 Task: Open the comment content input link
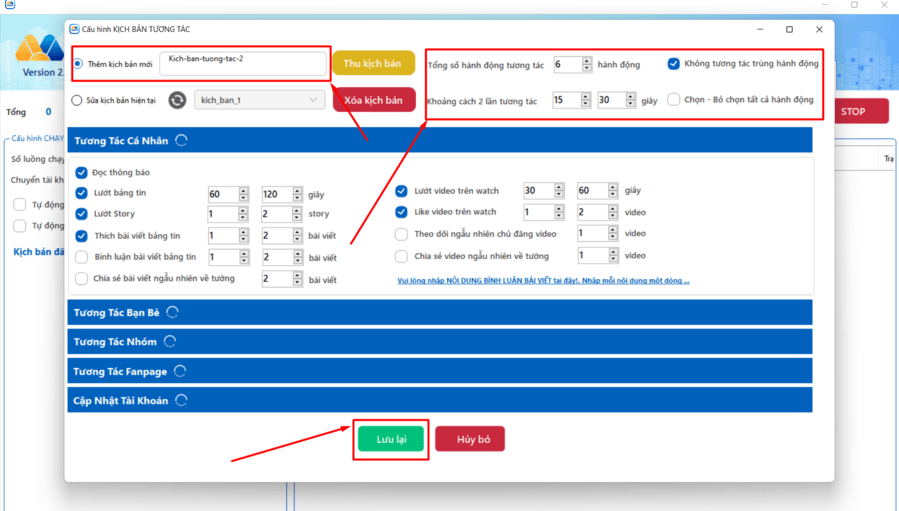[x=543, y=280]
